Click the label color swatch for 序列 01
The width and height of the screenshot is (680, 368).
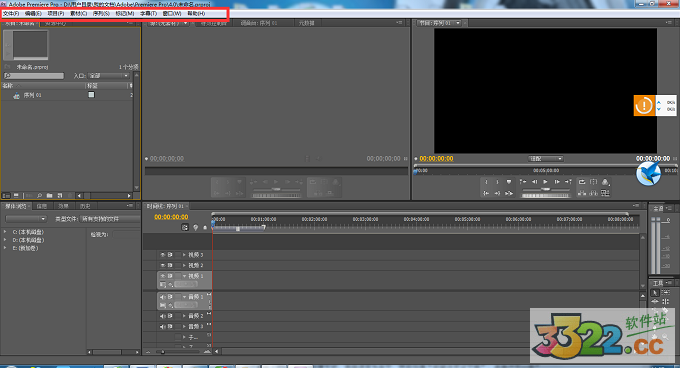91,94
